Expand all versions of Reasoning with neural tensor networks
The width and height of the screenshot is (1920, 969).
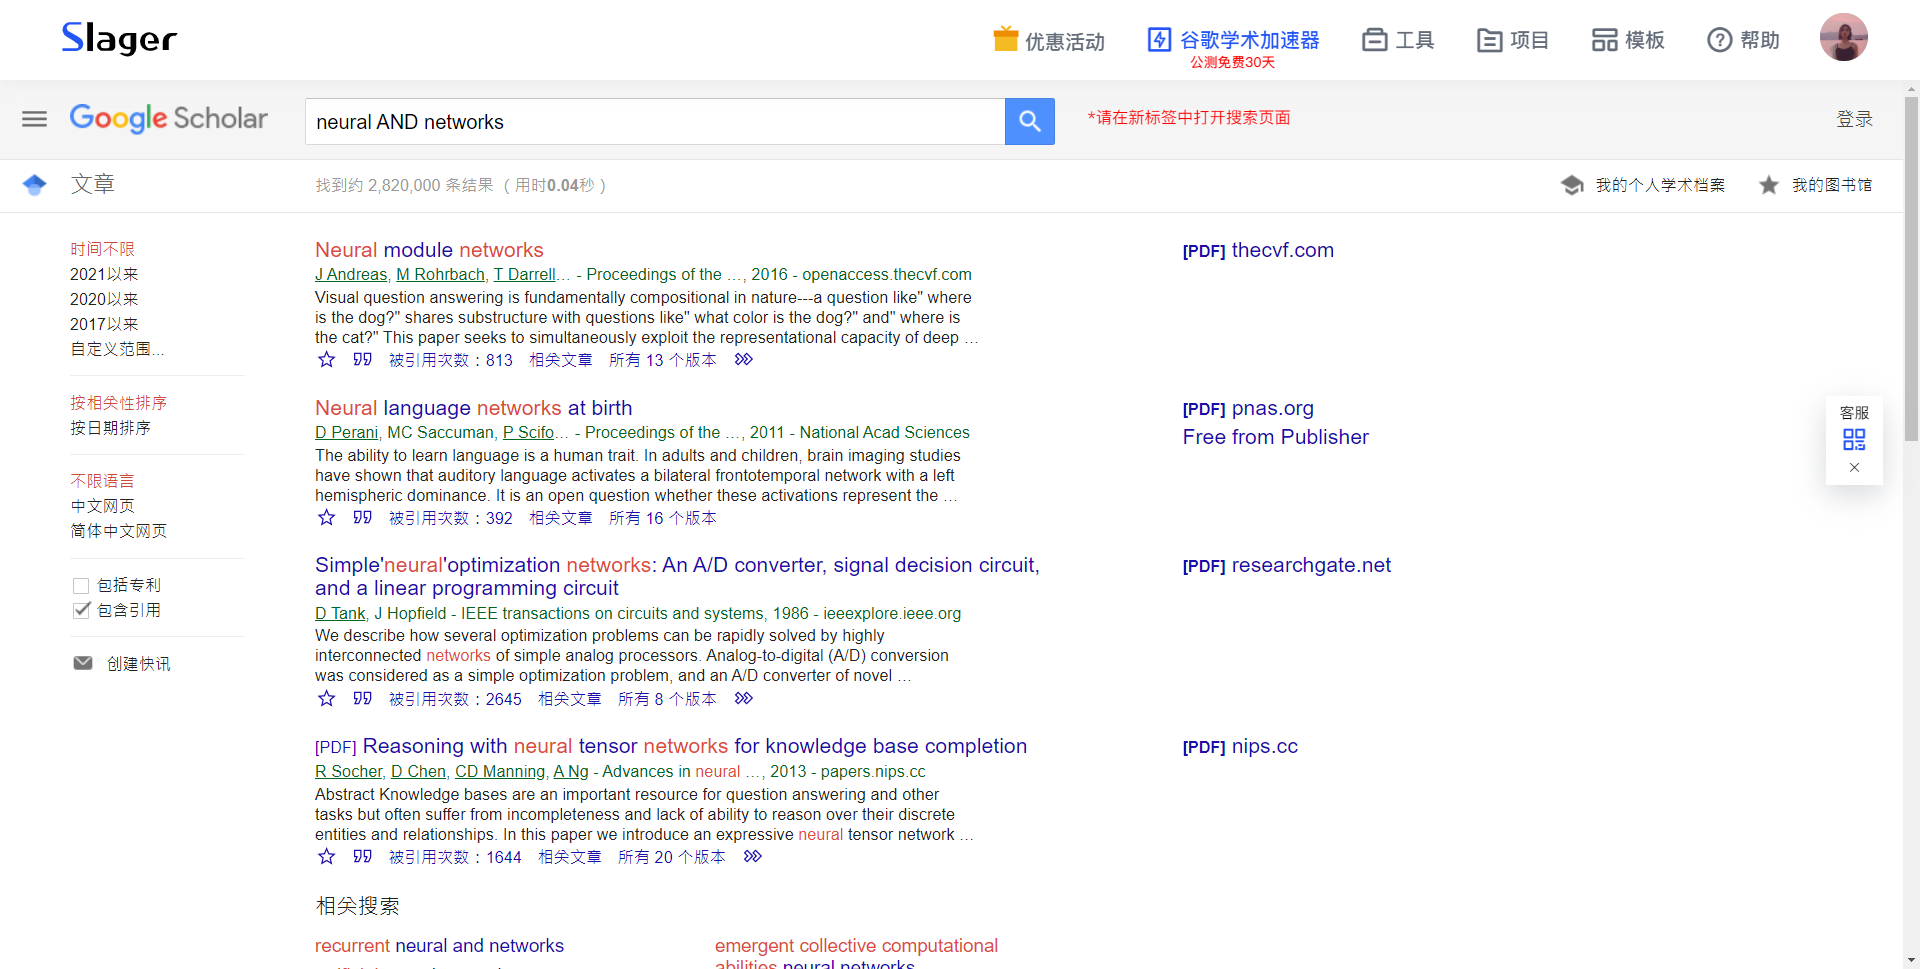click(671, 857)
